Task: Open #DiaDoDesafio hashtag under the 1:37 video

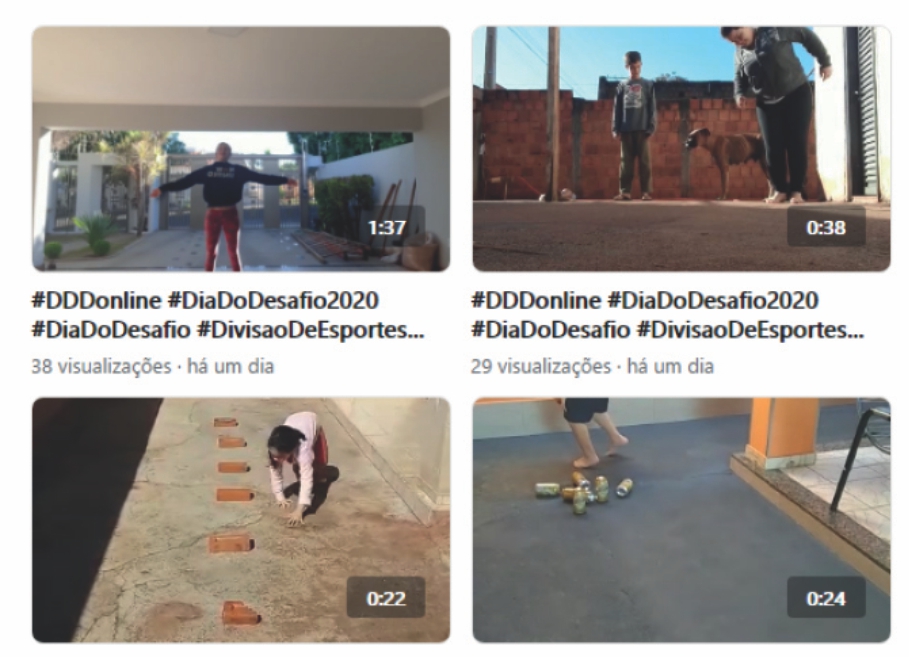Action: (x=111, y=330)
